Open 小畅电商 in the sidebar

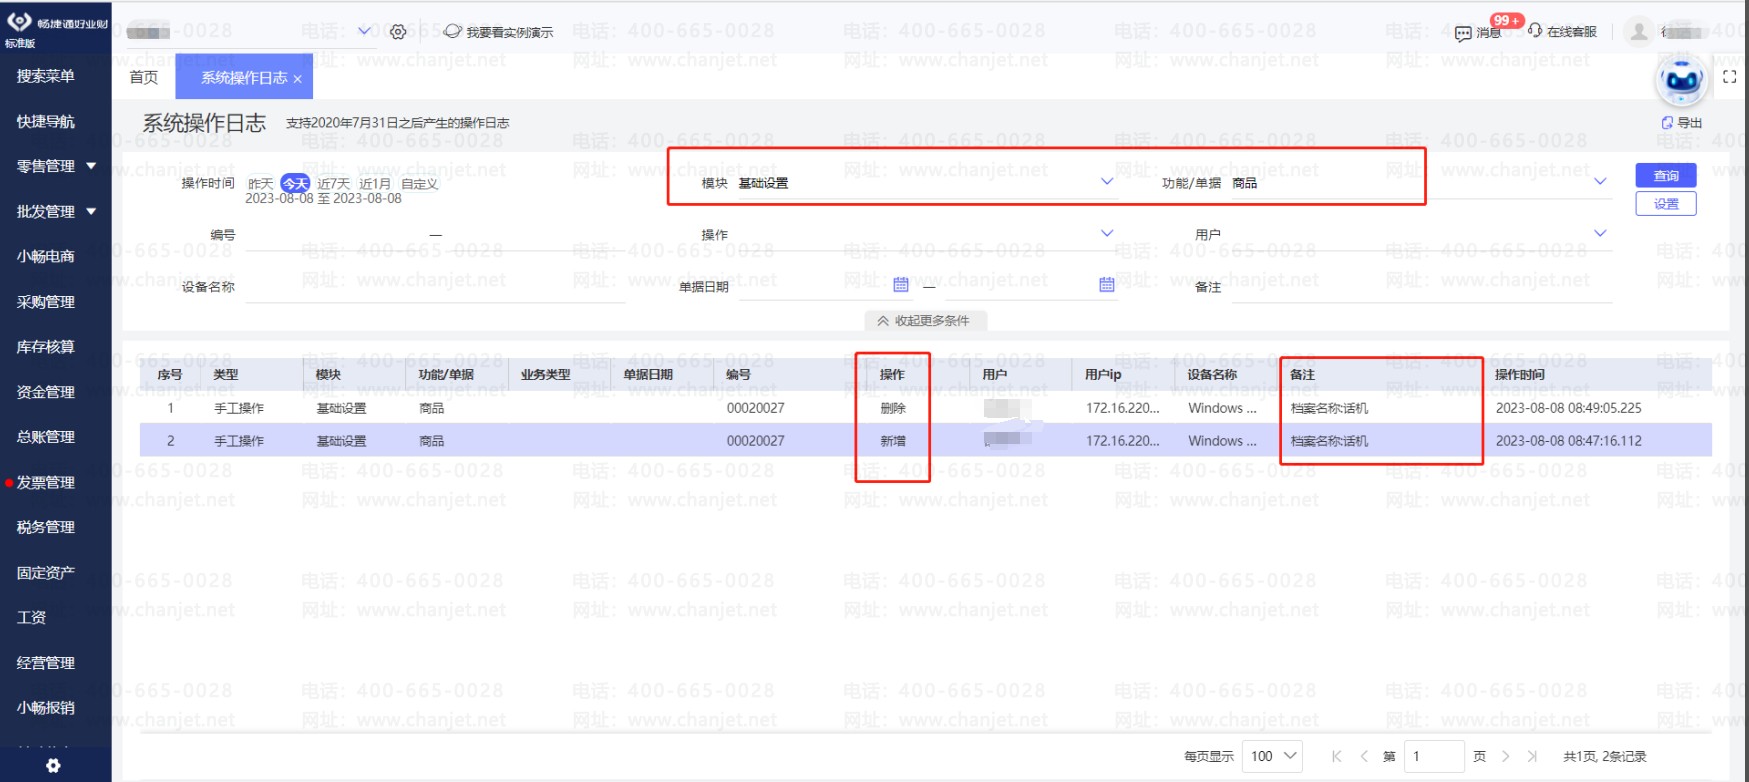46,256
